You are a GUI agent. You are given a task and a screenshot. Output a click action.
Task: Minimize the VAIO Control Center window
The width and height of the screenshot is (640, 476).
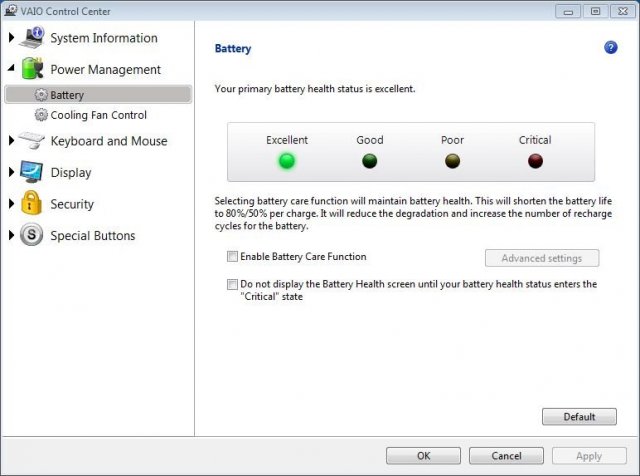click(568, 11)
